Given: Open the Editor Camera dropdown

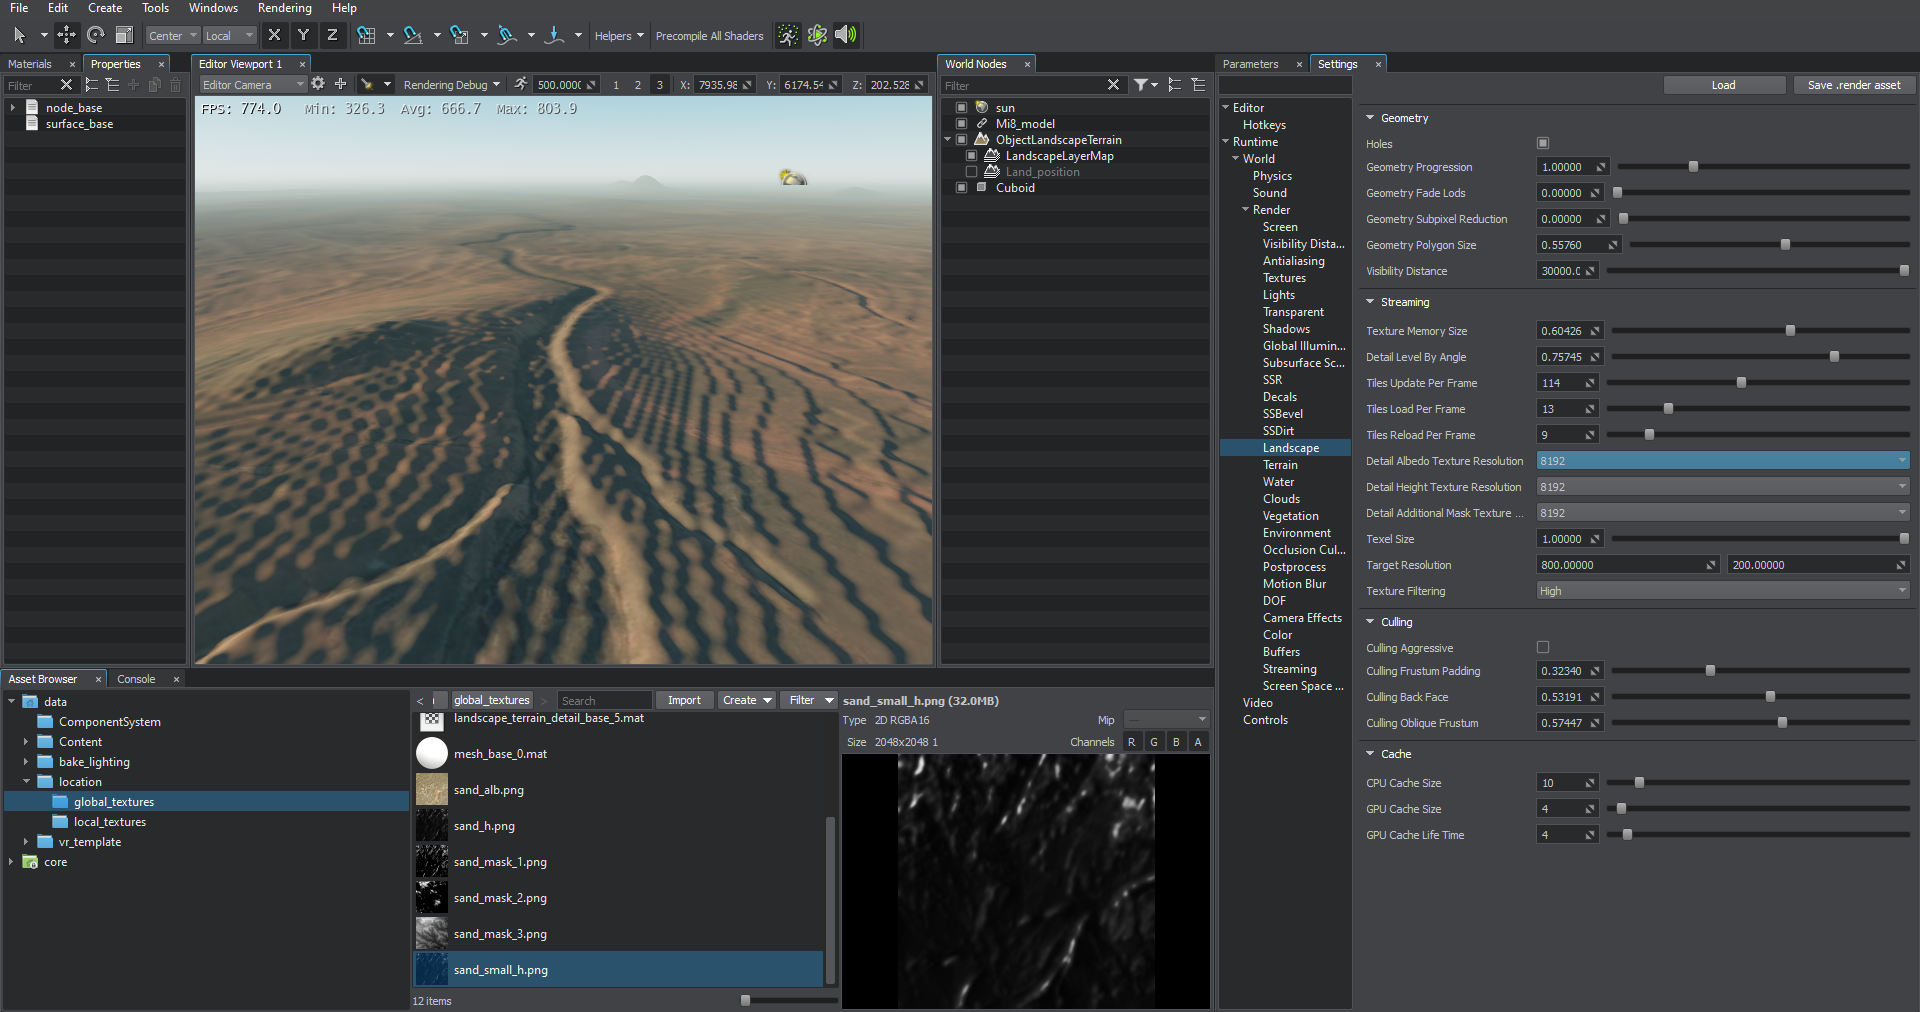Looking at the screenshot, I should click(x=252, y=85).
